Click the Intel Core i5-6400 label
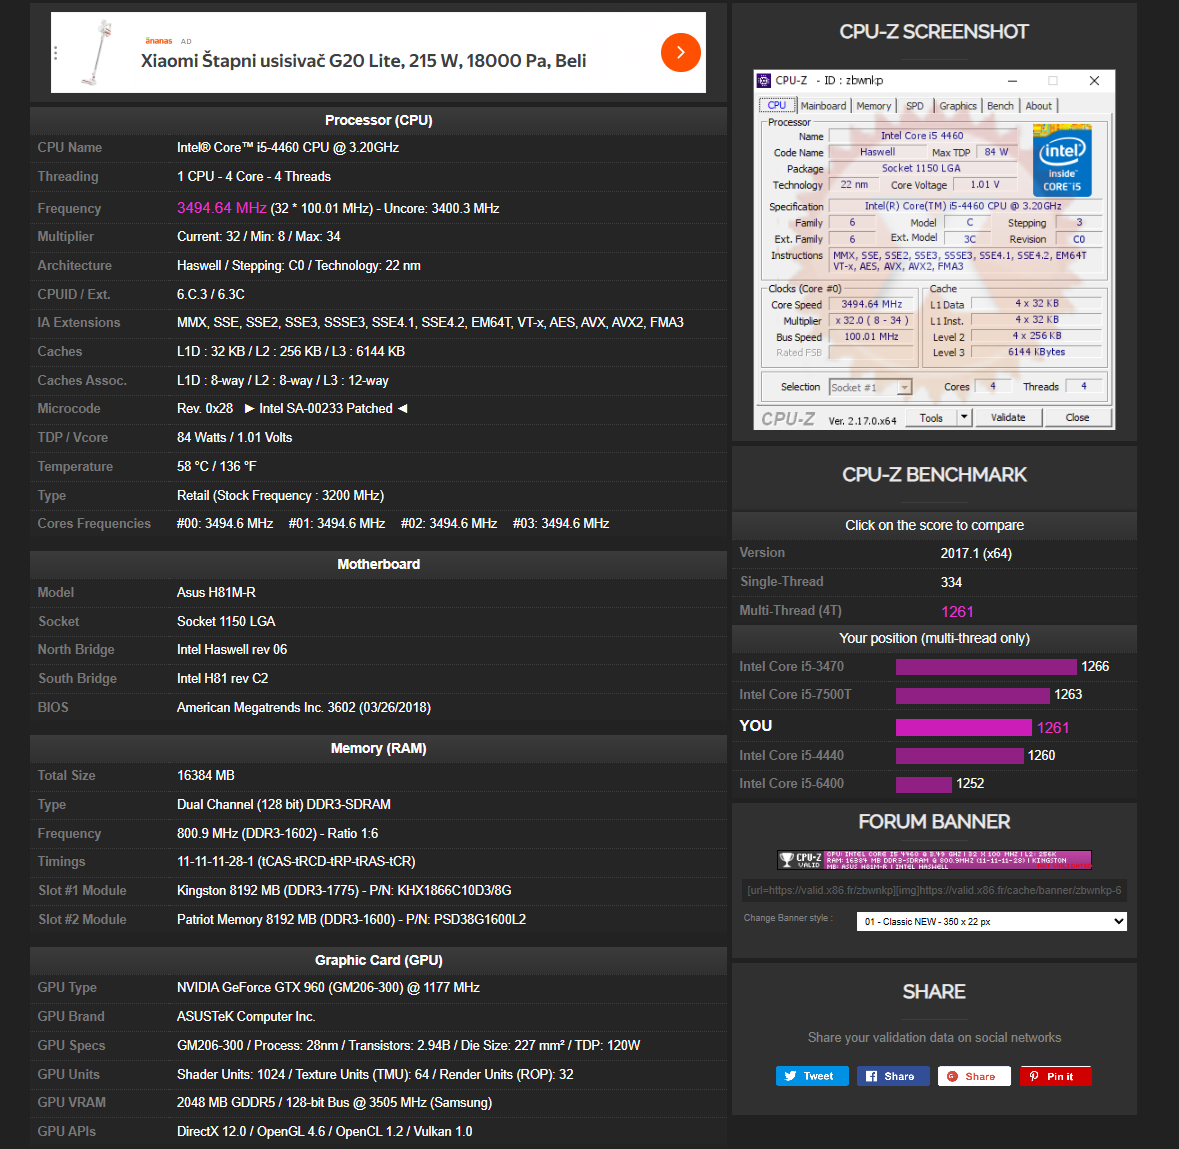1179x1149 pixels. click(x=791, y=784)
